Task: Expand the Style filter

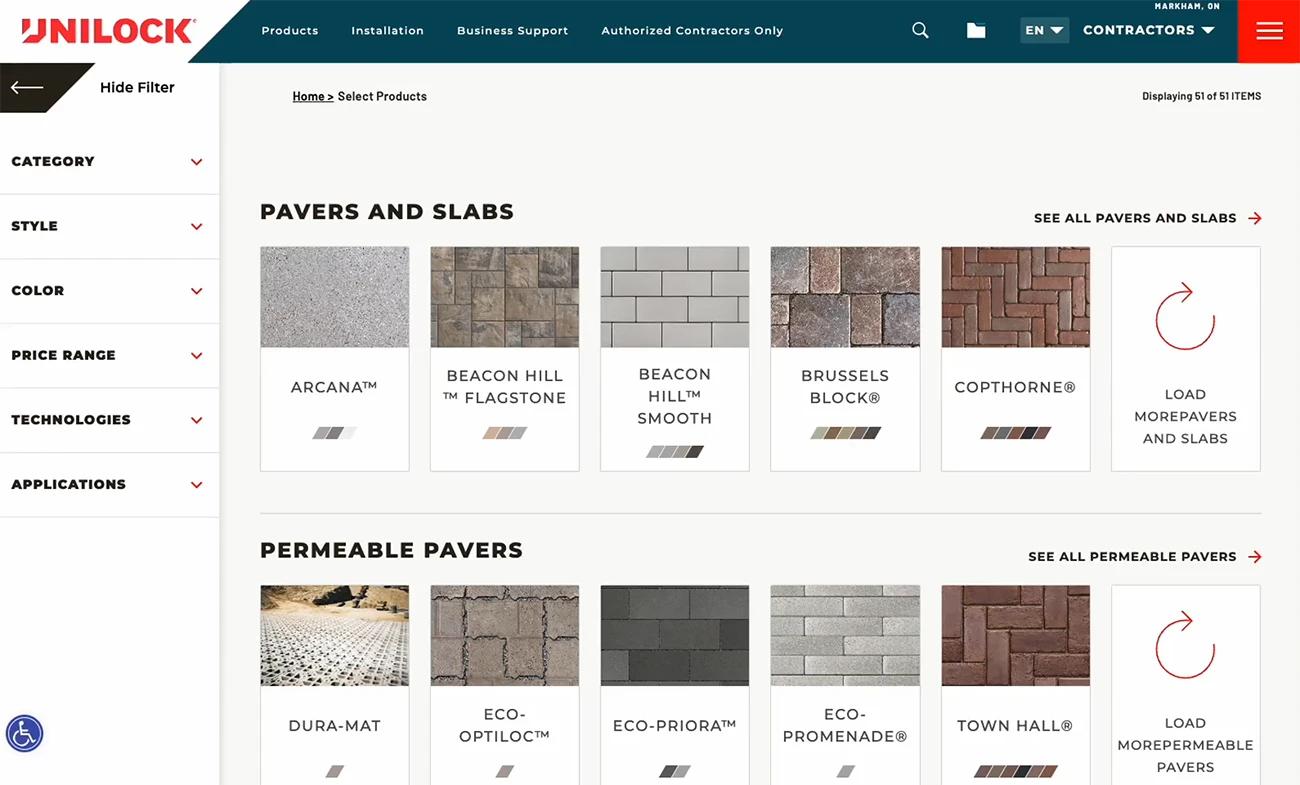Action: [109, 227]
